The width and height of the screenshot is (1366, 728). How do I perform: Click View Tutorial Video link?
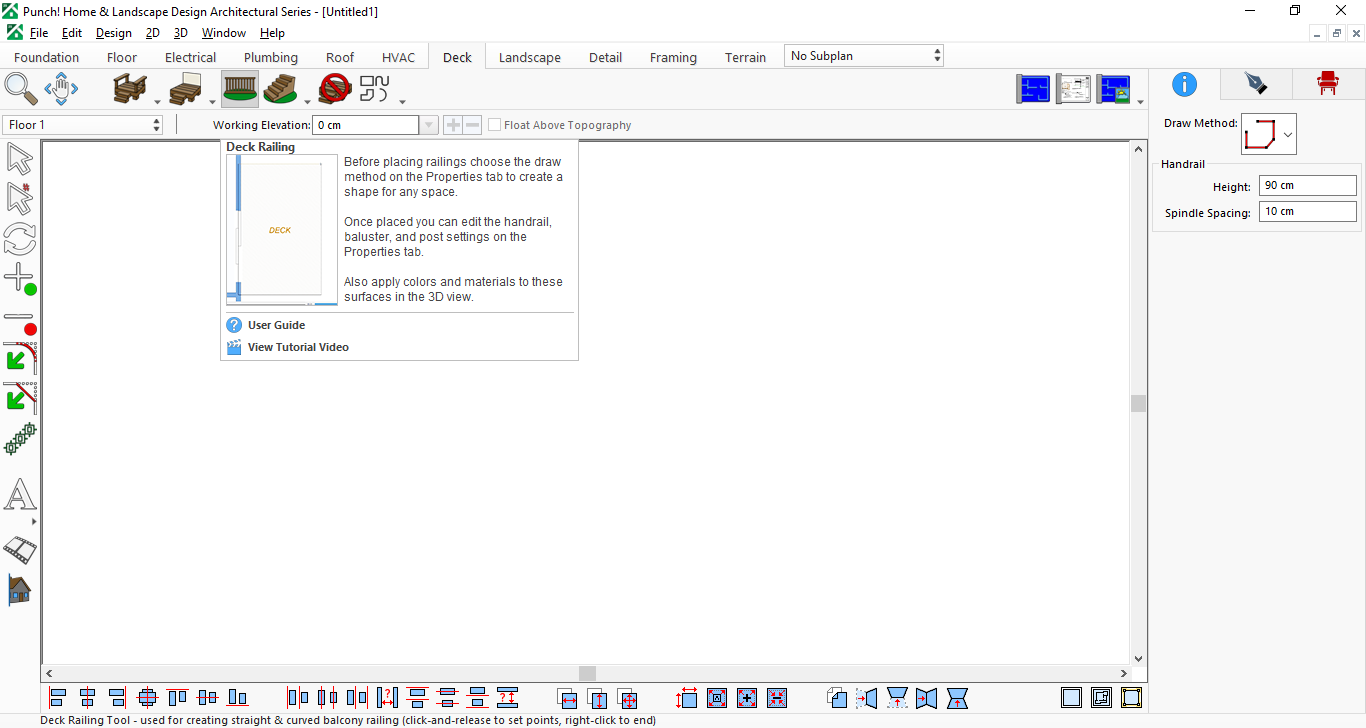pyautogui.click(x=298, y=347)
